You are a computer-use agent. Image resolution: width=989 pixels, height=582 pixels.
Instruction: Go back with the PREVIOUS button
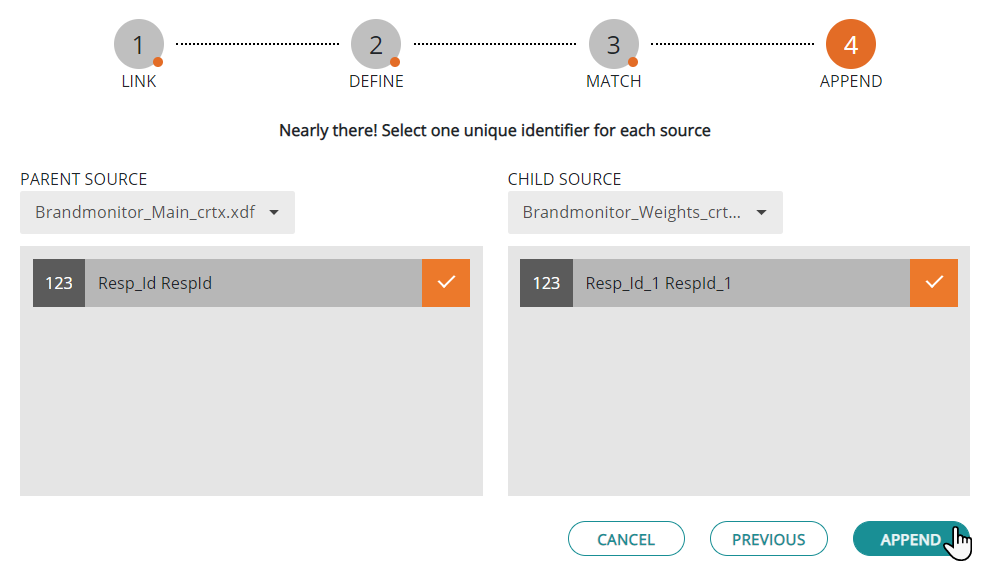pos(768,539)
